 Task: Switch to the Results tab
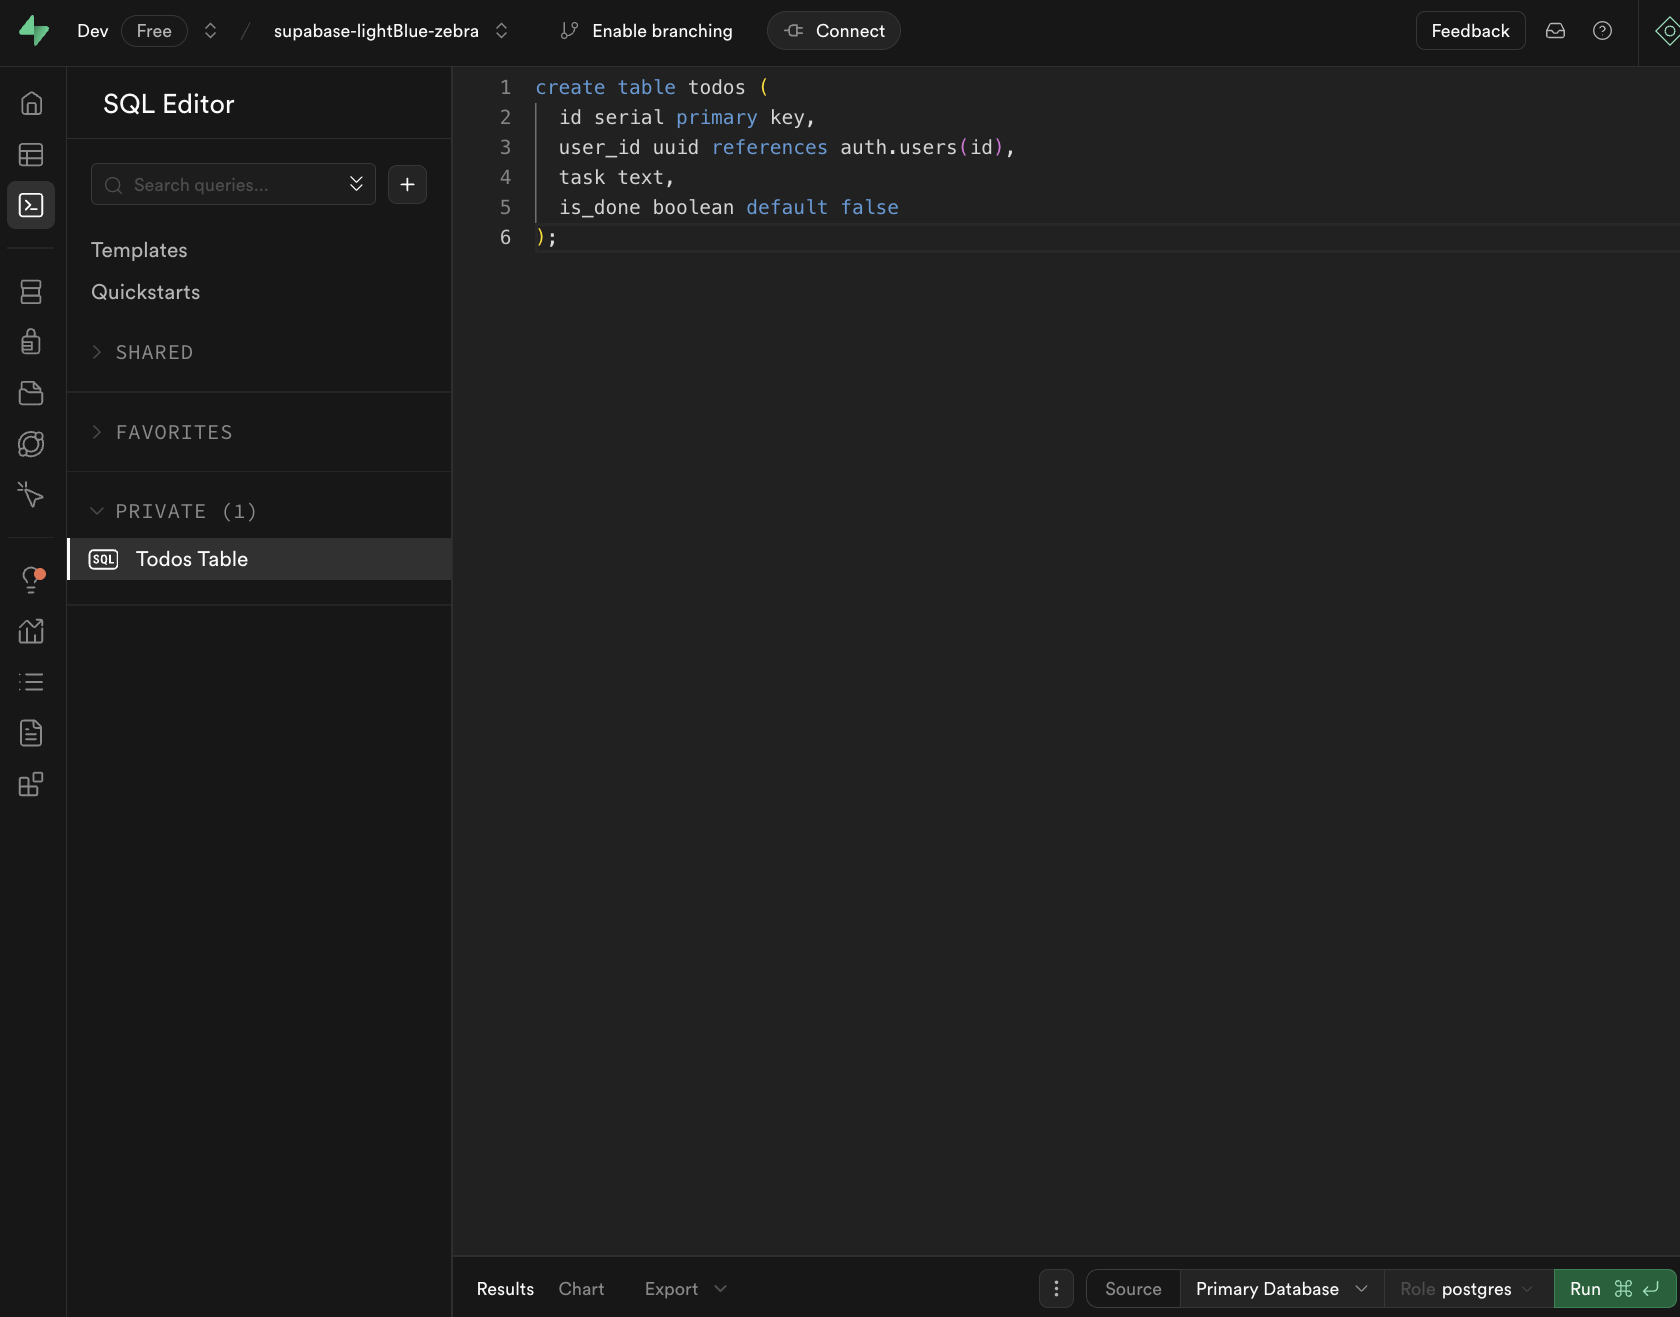pos(505,1288)
